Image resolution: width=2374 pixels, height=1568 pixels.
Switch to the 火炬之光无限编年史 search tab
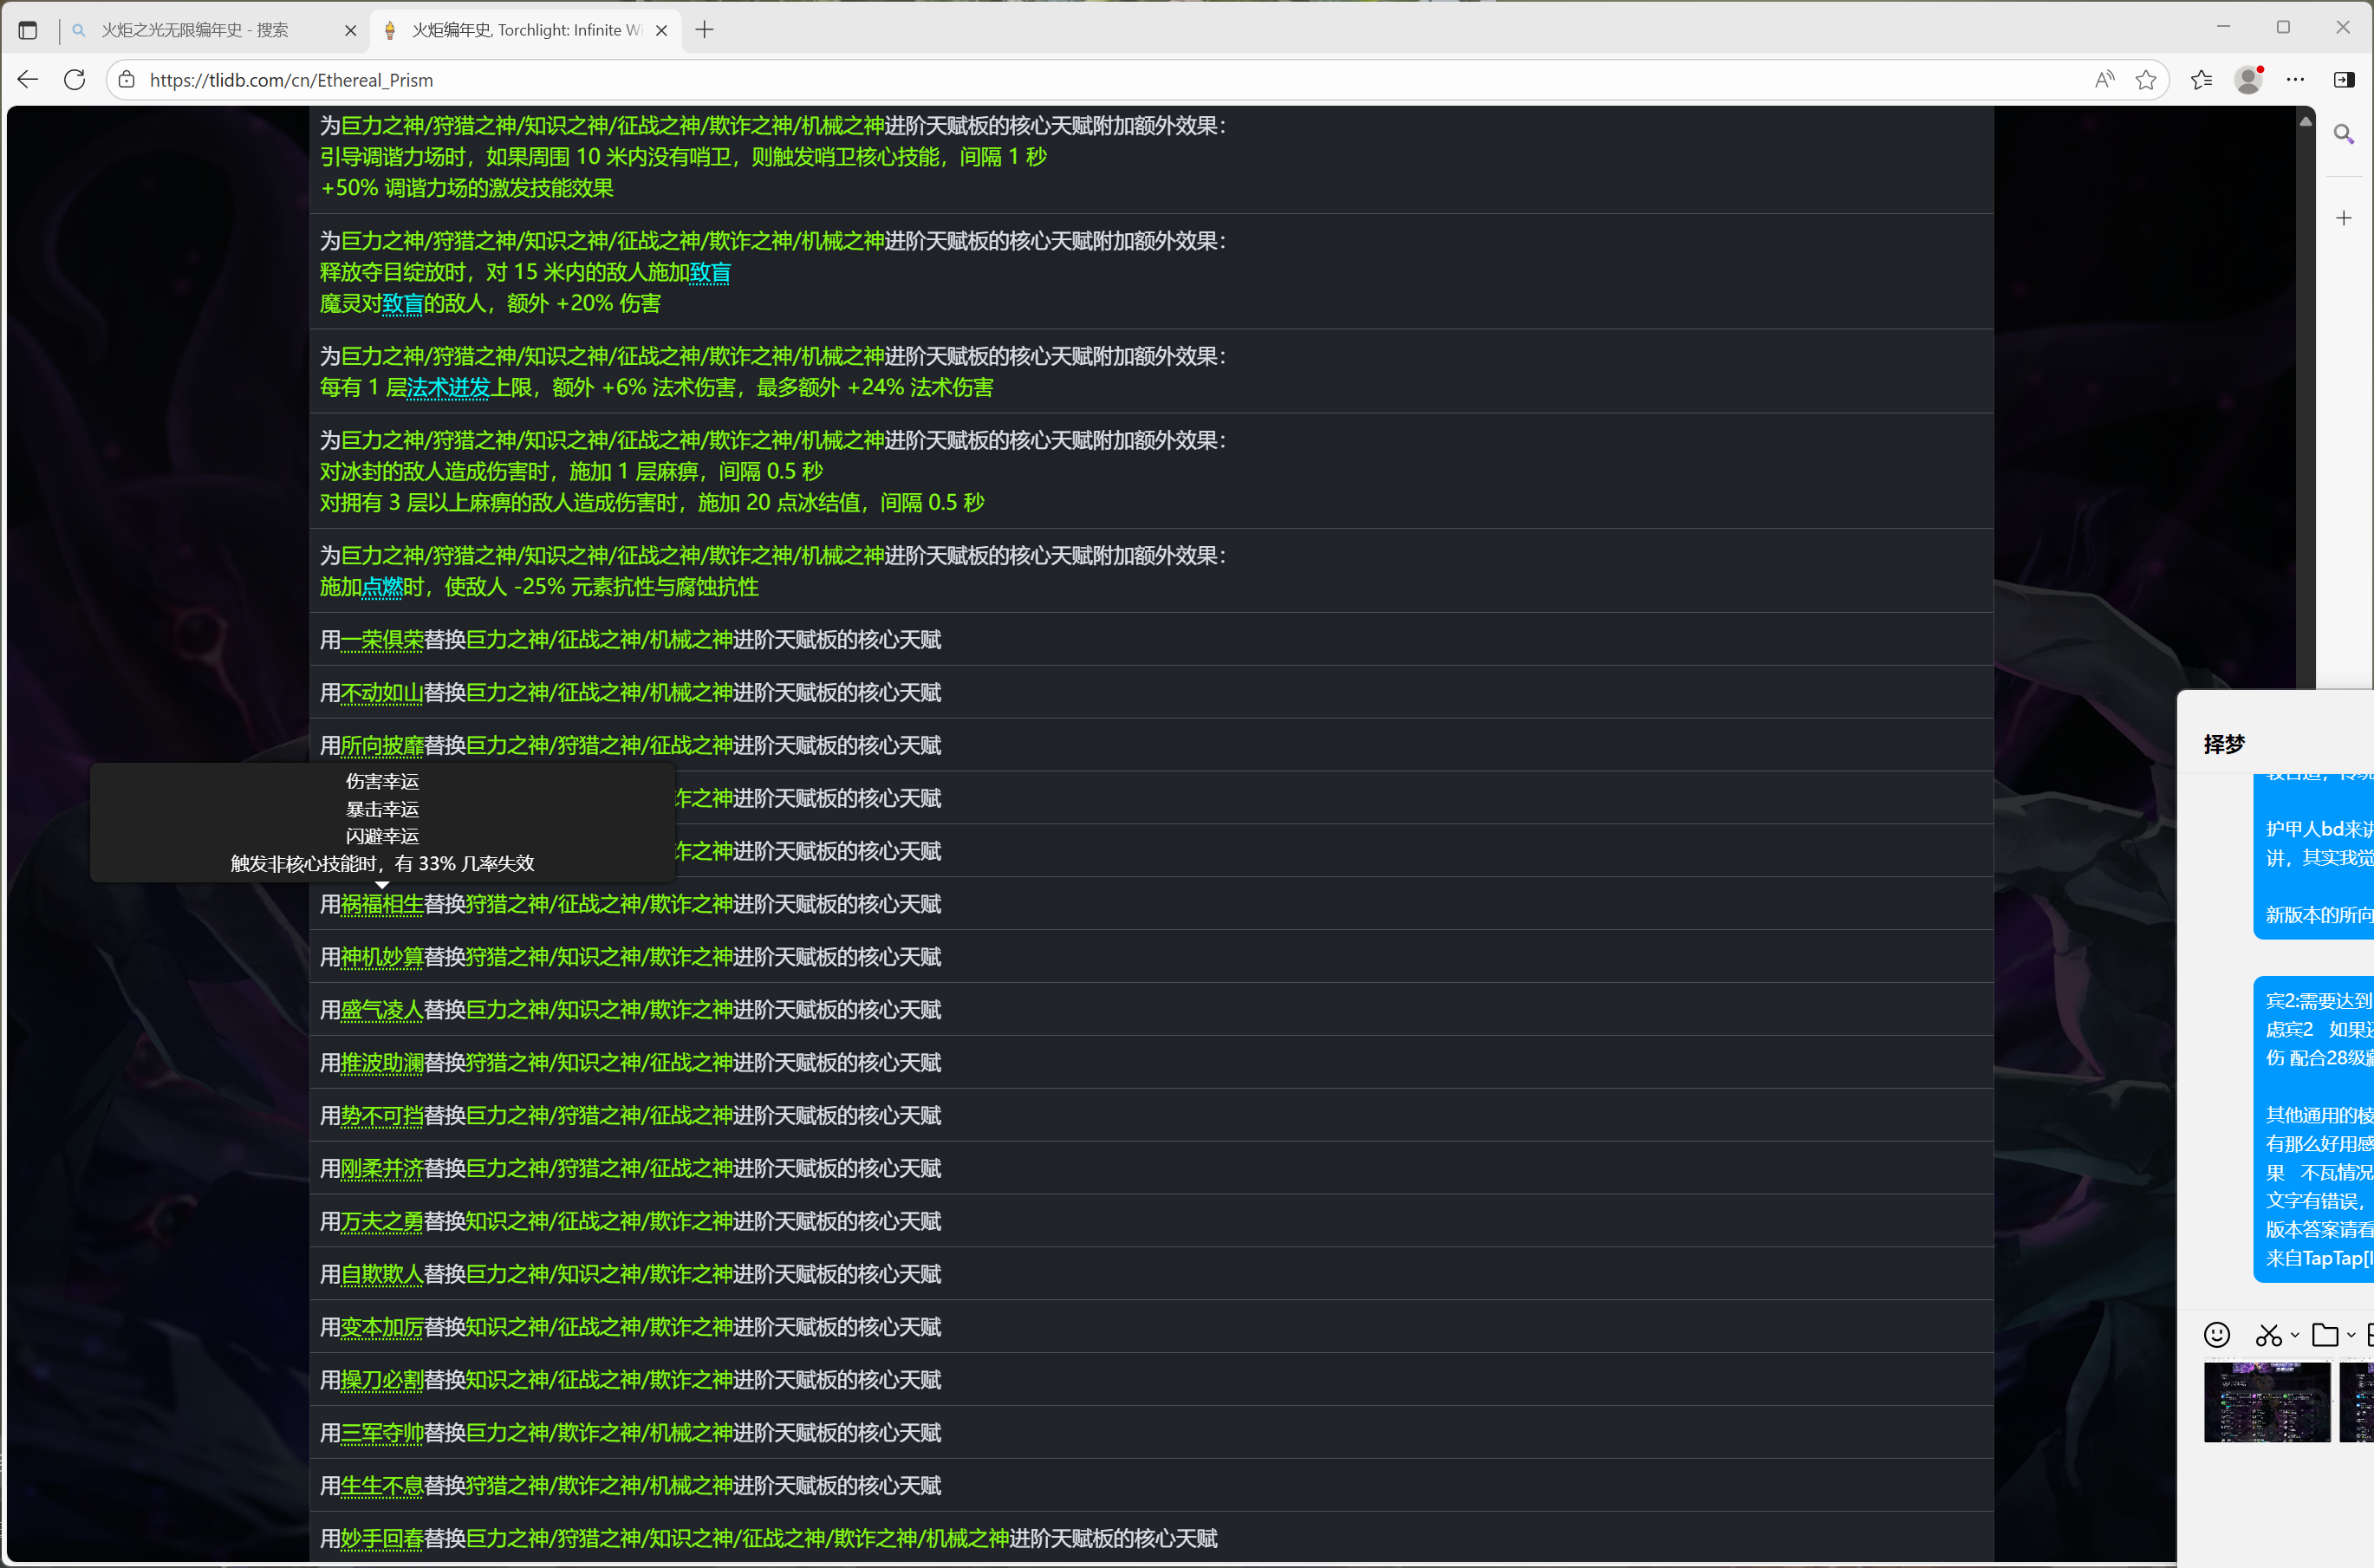tap(195, 30)
